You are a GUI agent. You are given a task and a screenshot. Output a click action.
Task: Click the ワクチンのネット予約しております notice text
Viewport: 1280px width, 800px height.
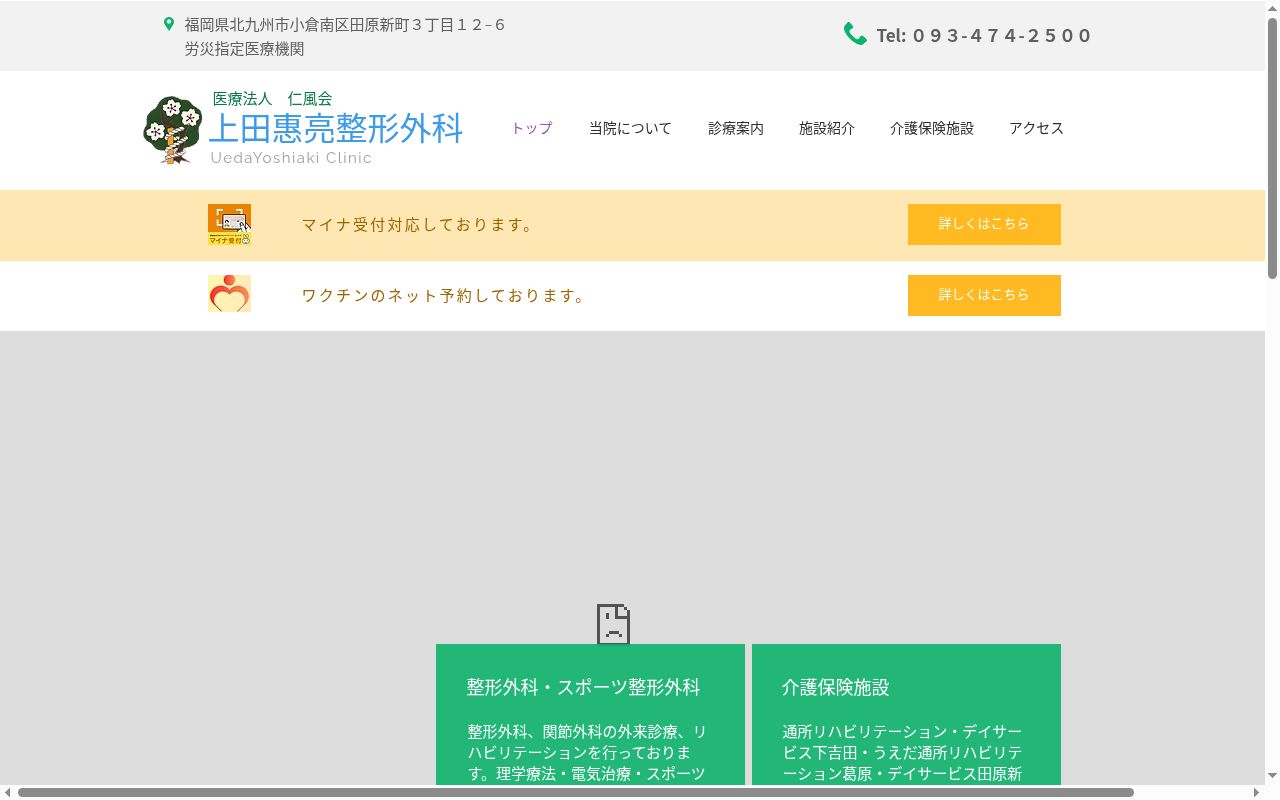click(444, 296)
